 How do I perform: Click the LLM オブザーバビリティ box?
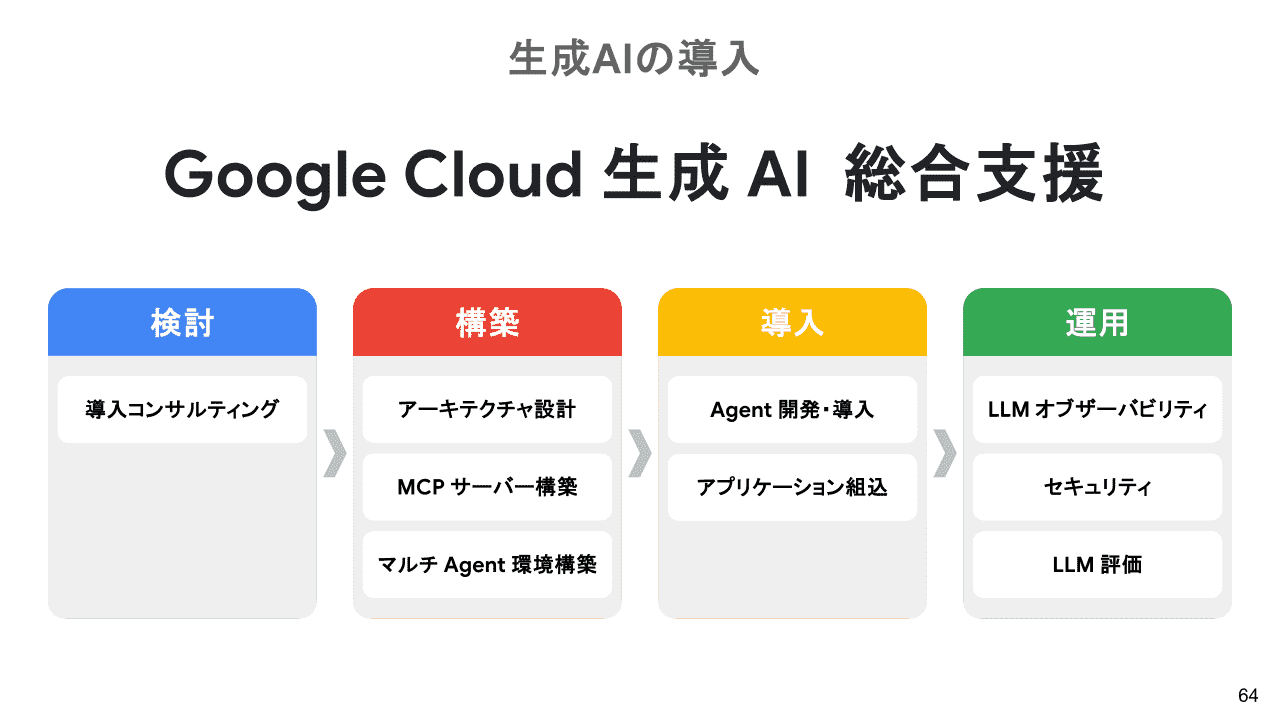click(1097, 409)
